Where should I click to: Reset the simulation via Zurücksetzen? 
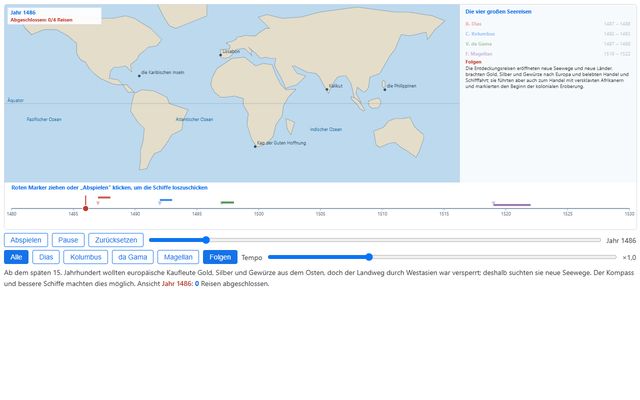[x=116, y=240]
